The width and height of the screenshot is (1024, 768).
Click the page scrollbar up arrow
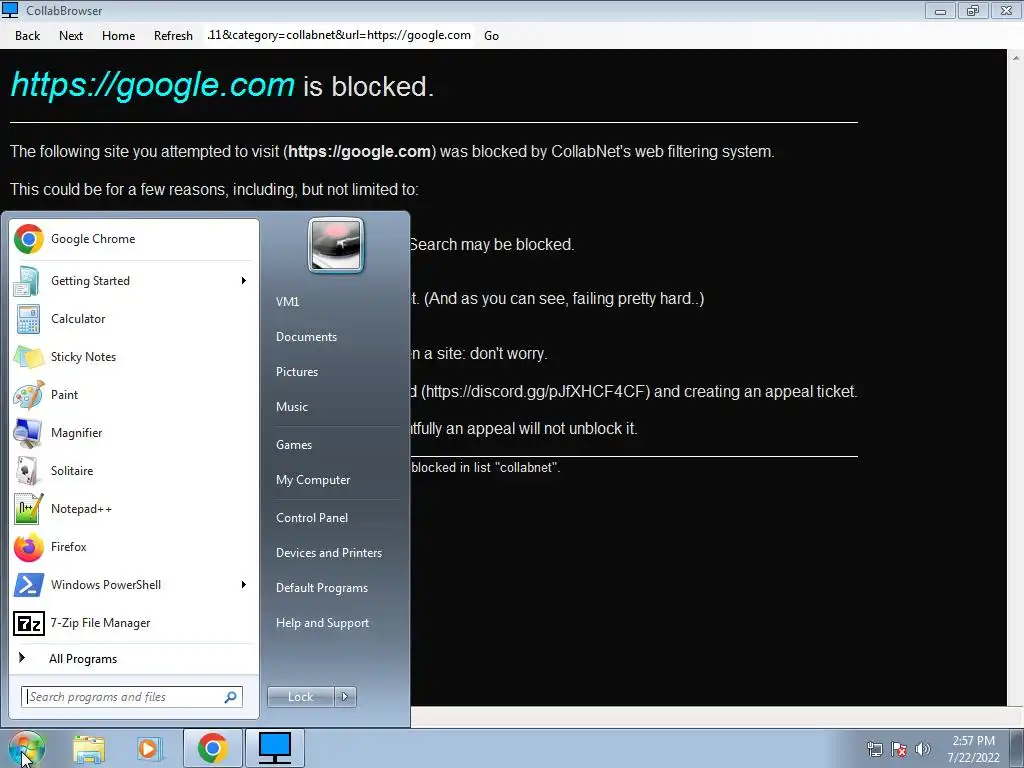[x=1016, y=58]
